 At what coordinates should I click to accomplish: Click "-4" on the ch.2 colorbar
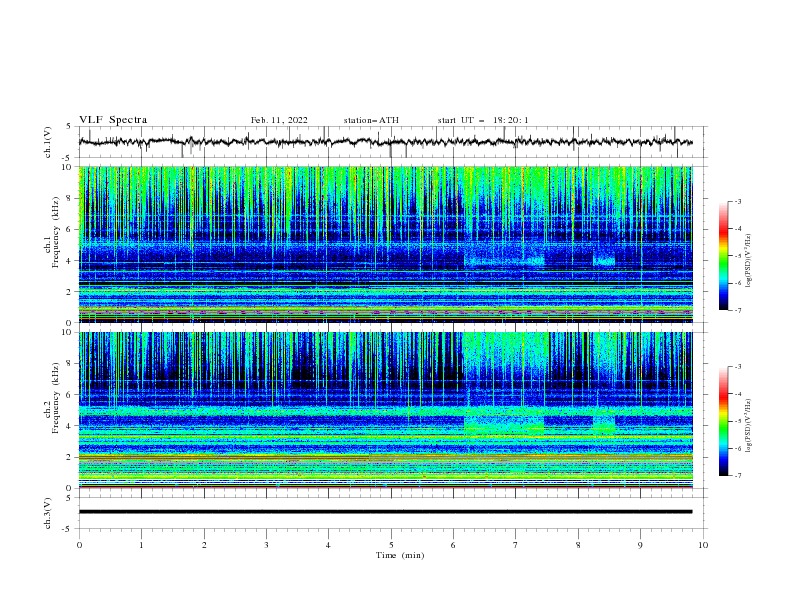(x=738, y=394)
